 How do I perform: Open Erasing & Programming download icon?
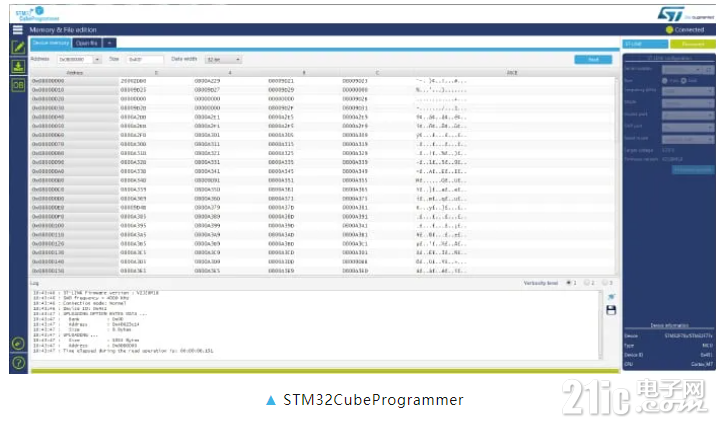click(18, 66)
